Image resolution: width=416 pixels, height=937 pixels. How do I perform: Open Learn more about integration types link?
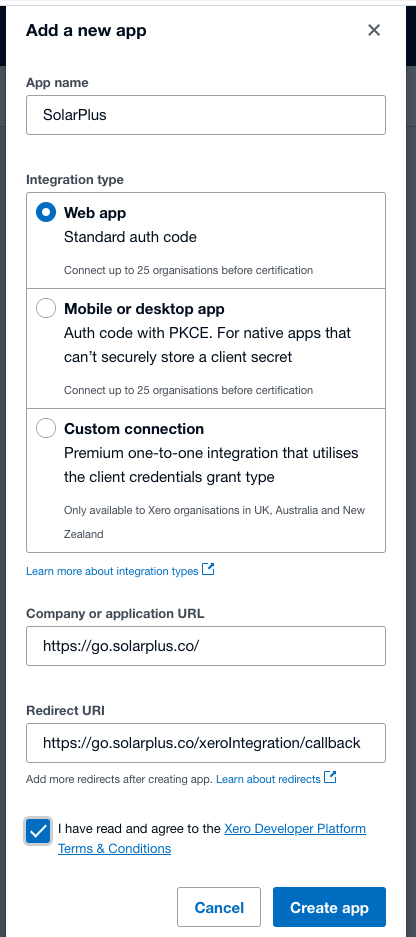point(112,571)
